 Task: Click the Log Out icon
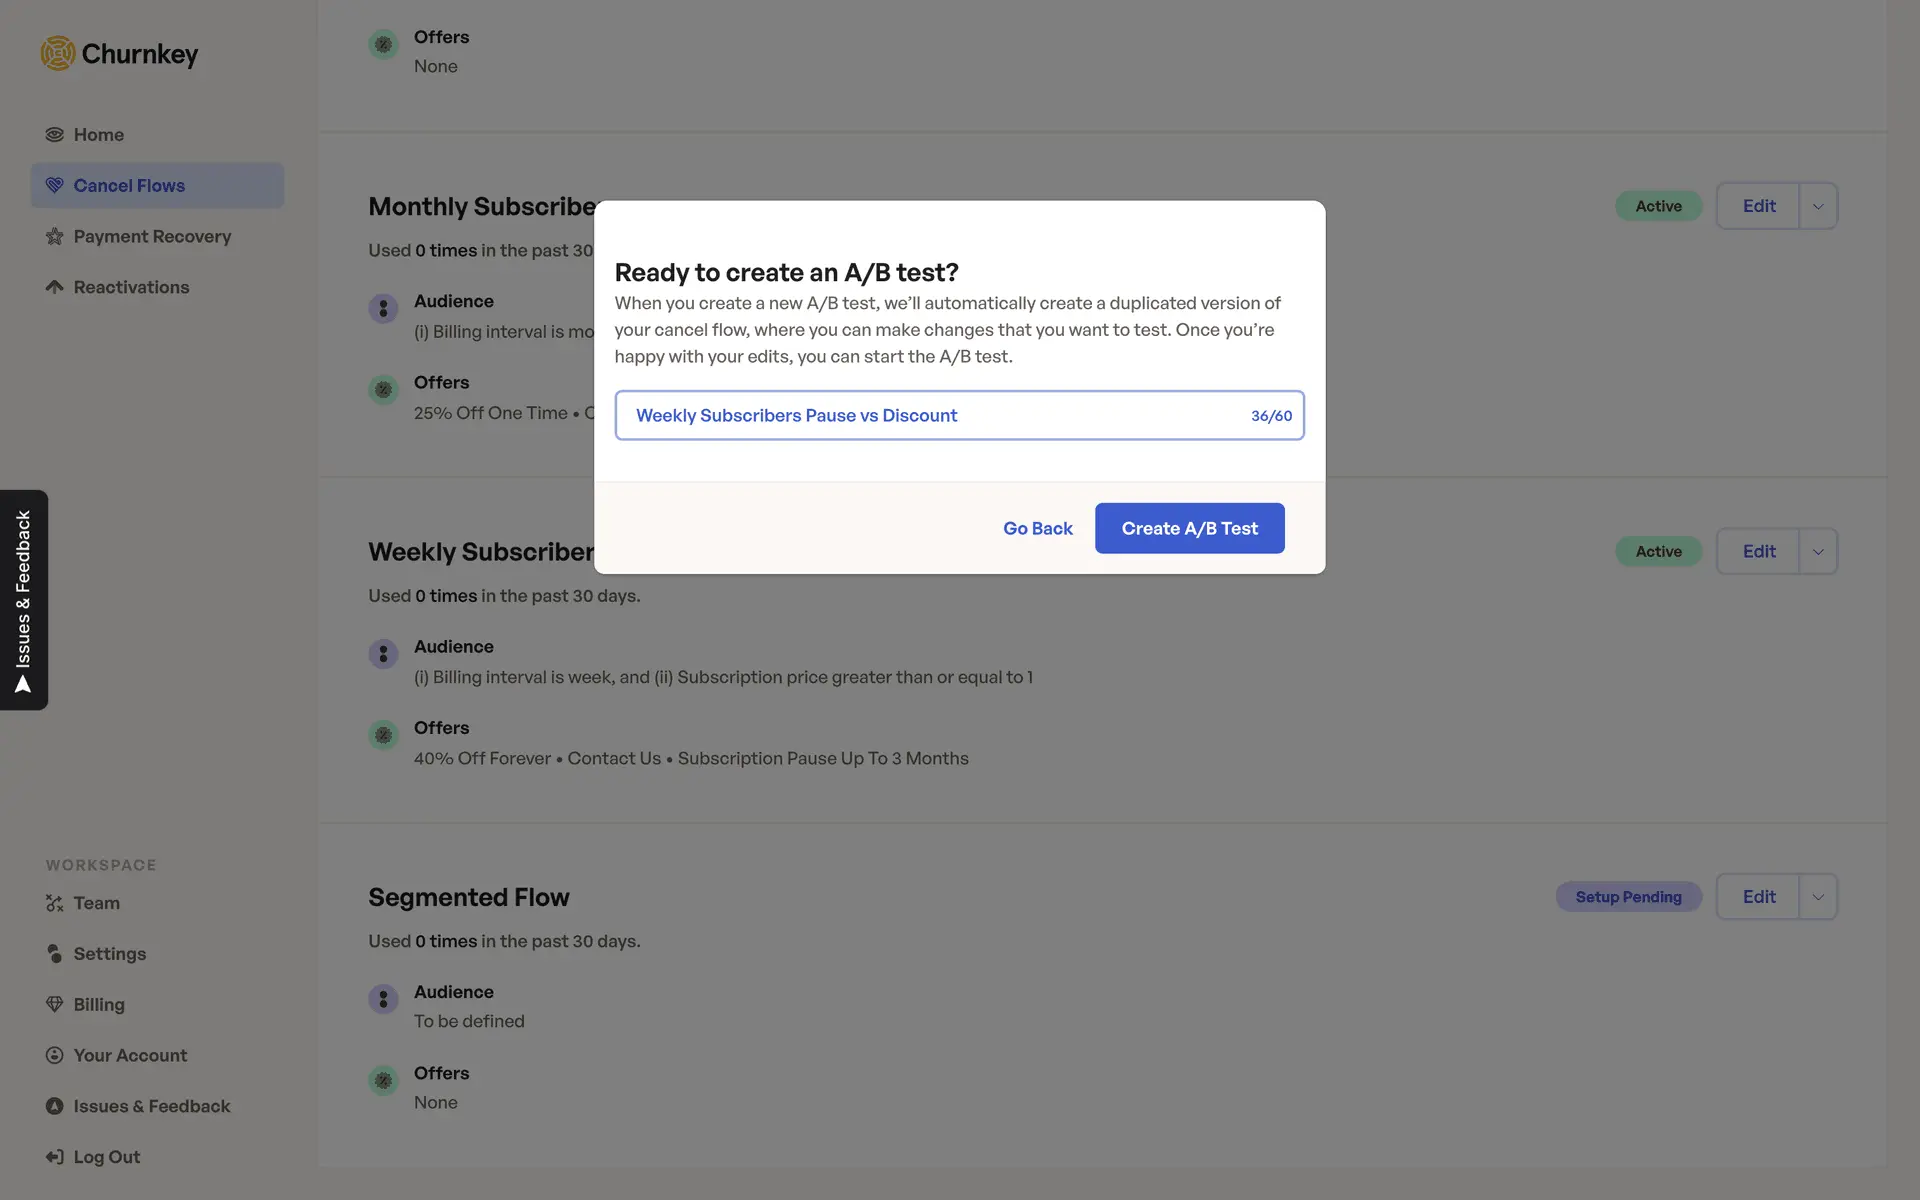pos(55,1157)
